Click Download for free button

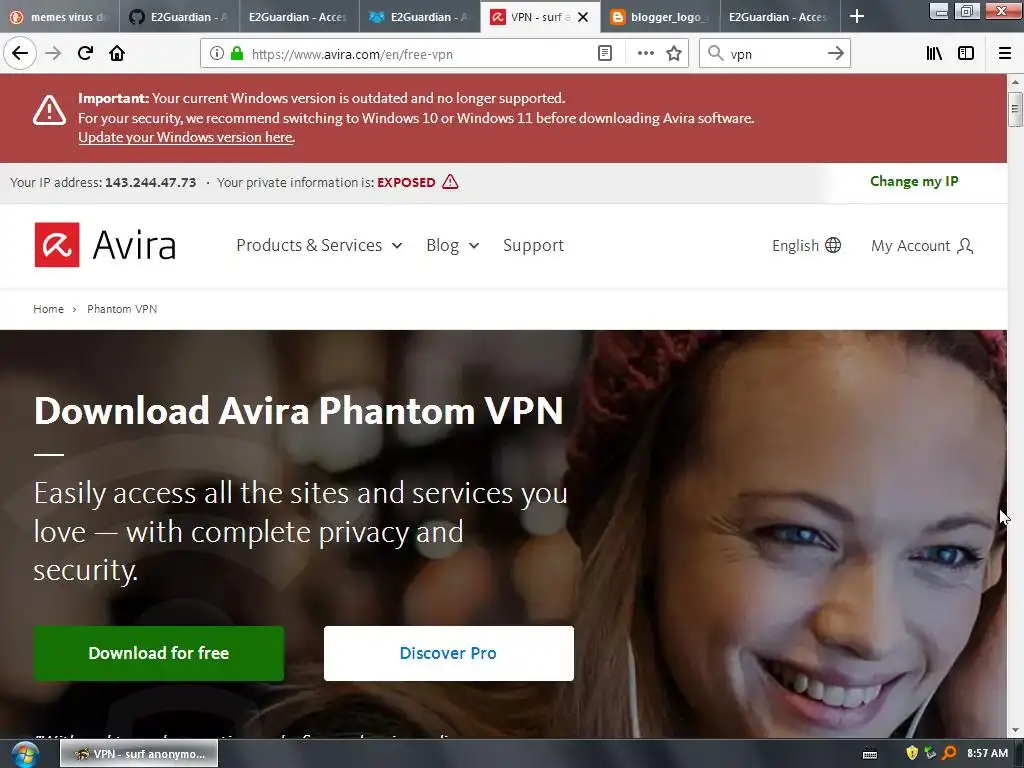[159, 653]
